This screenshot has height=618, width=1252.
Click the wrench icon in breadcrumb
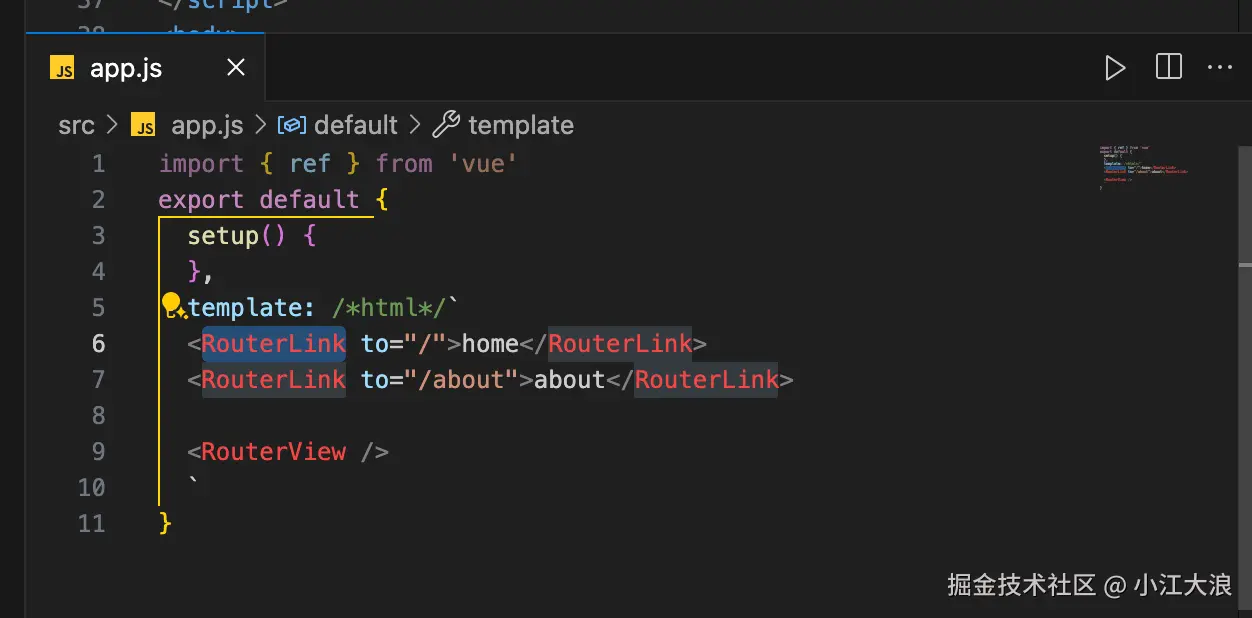tap(446, 125)
